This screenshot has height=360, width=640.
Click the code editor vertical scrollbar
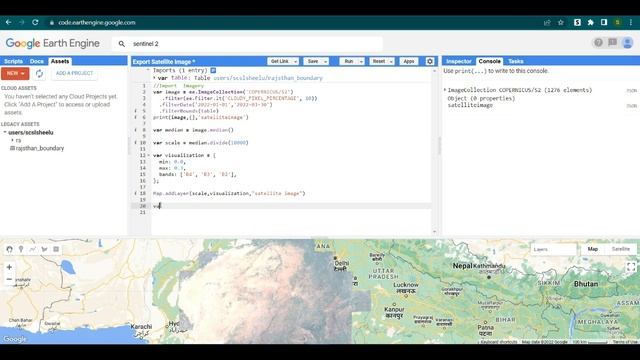pyautogui.click(x=434, y=151)
